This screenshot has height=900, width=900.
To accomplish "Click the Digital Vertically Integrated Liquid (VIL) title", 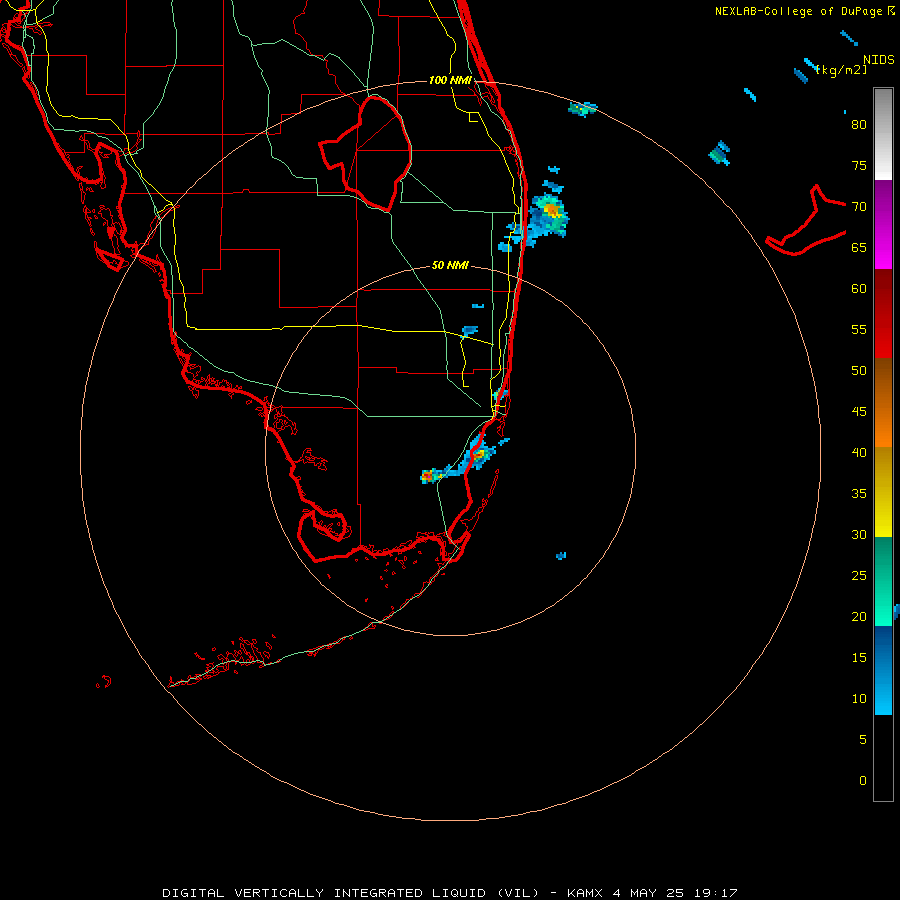I will [x=350, y=893].
